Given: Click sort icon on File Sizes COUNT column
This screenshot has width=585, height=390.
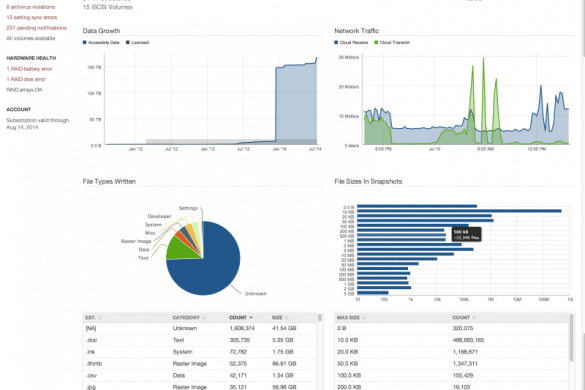Looking at the screenshot, I should pyautogui.click(x=474, y=318).
